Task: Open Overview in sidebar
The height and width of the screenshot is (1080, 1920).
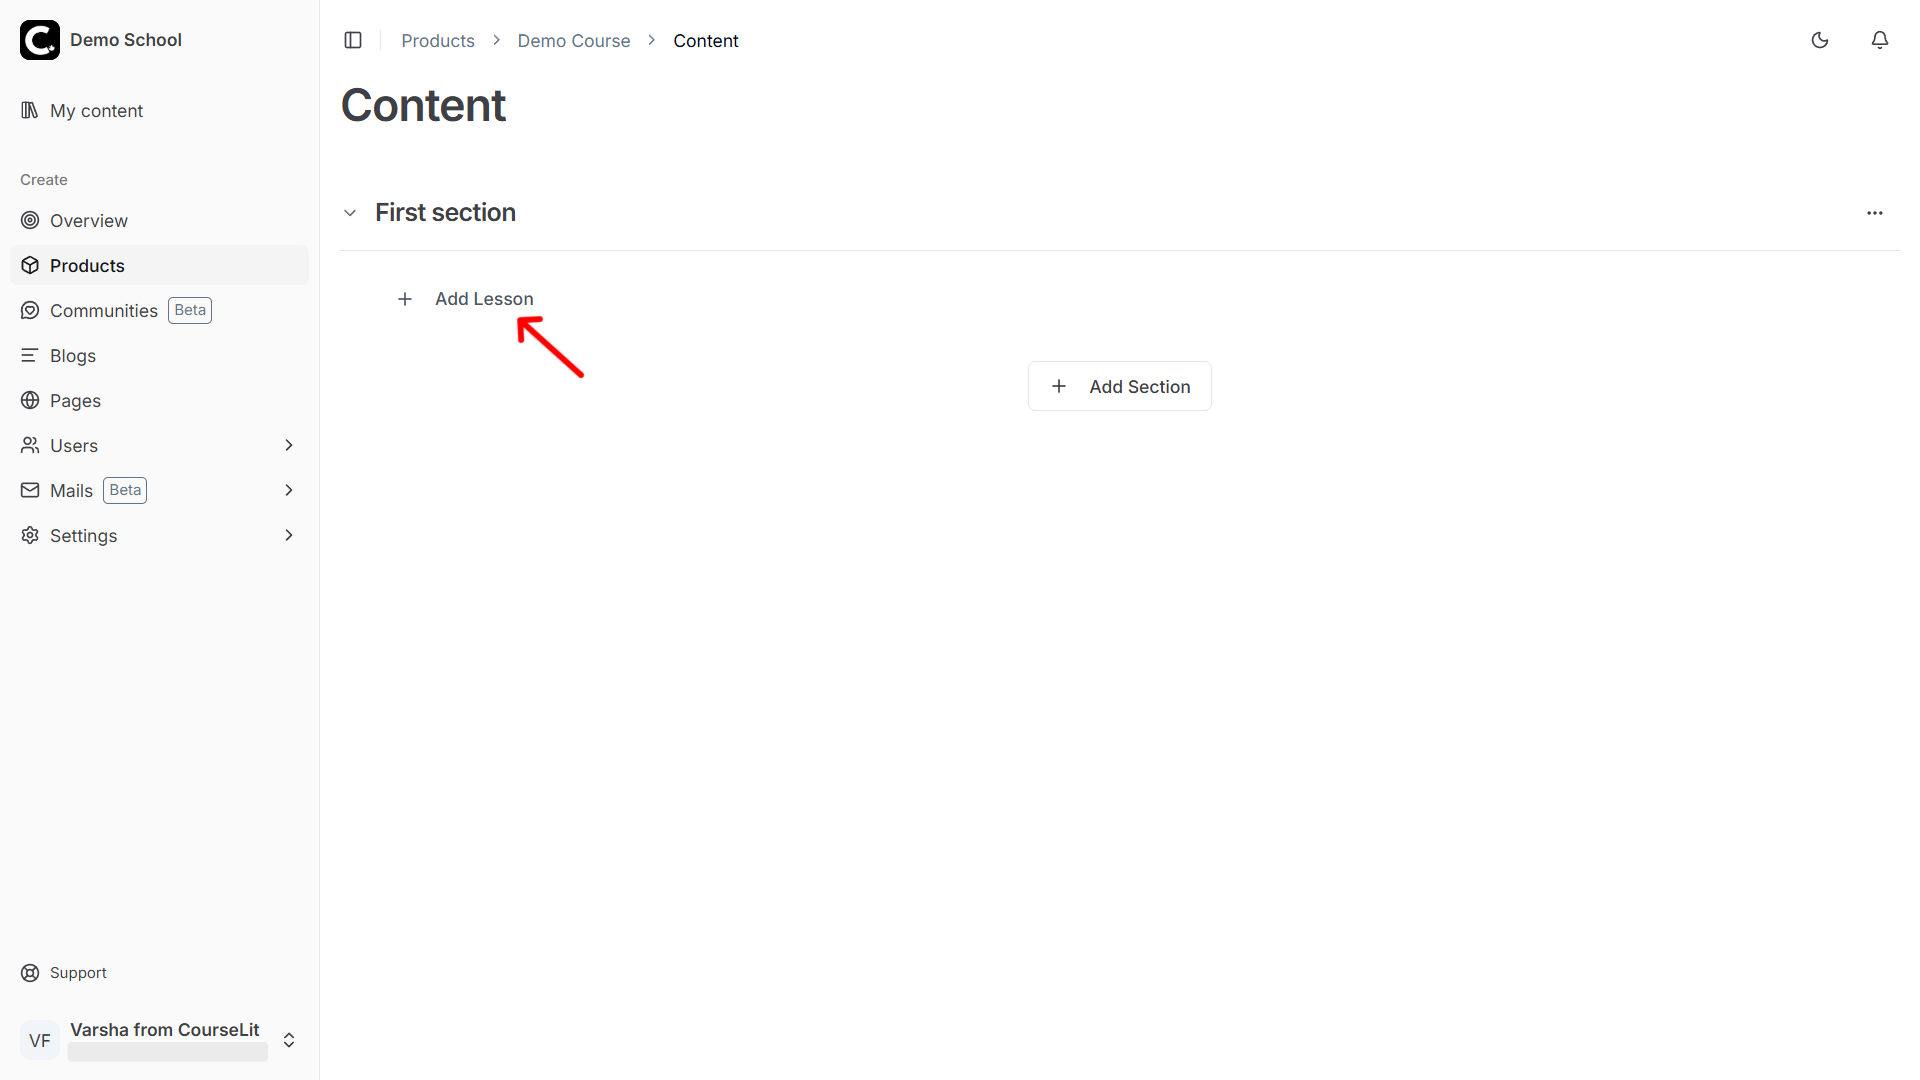Action: [x=88, y=221]
